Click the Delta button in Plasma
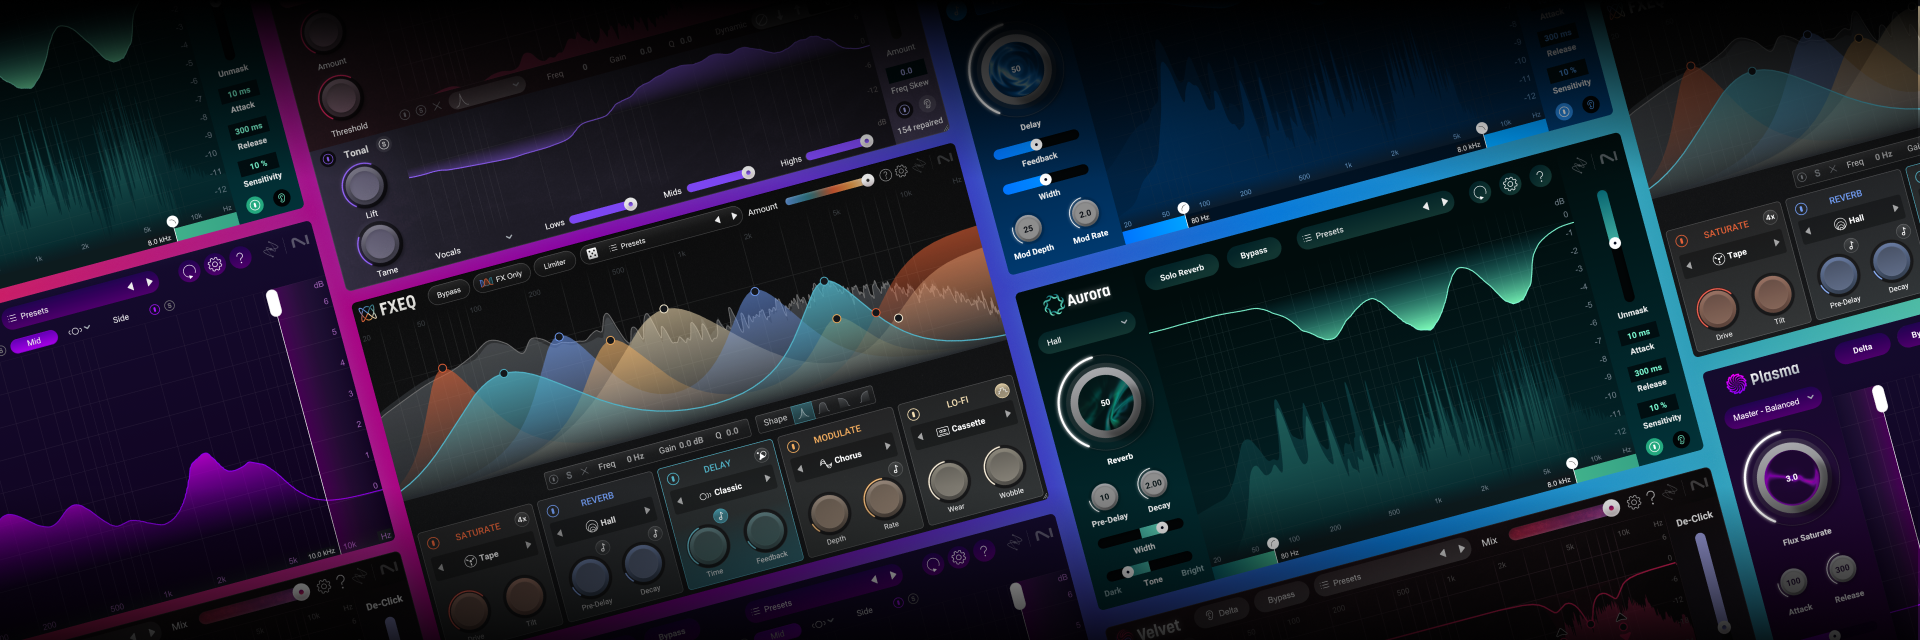 [x=1862, y=349]
